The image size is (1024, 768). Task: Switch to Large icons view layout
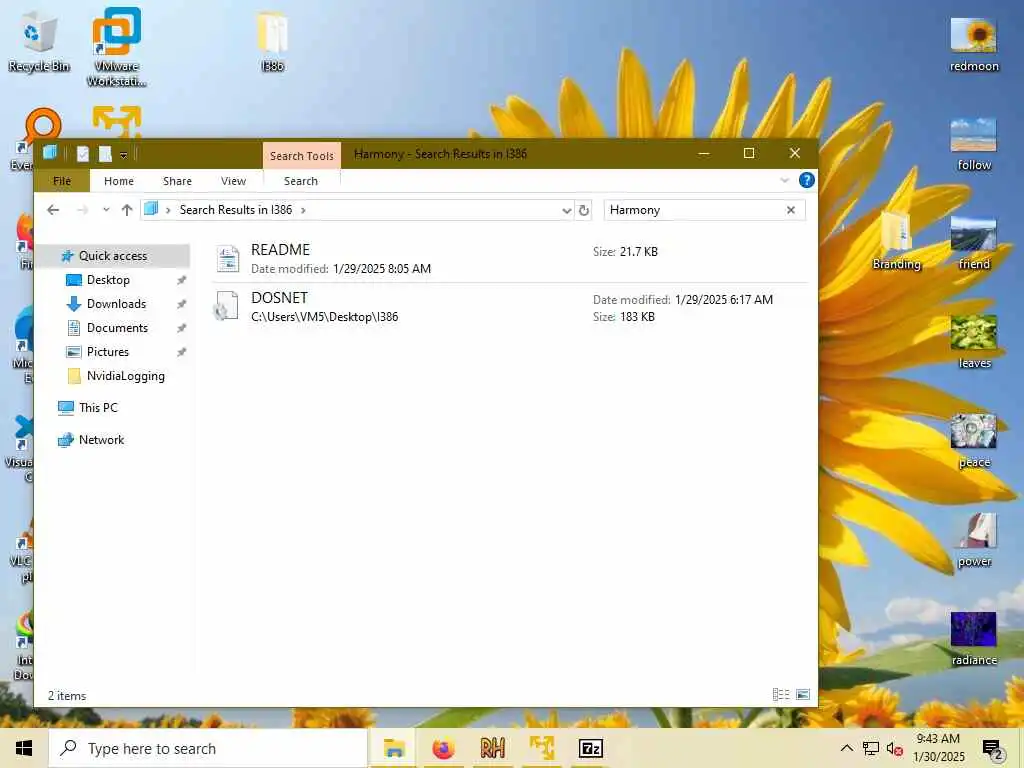click(803, 694)
